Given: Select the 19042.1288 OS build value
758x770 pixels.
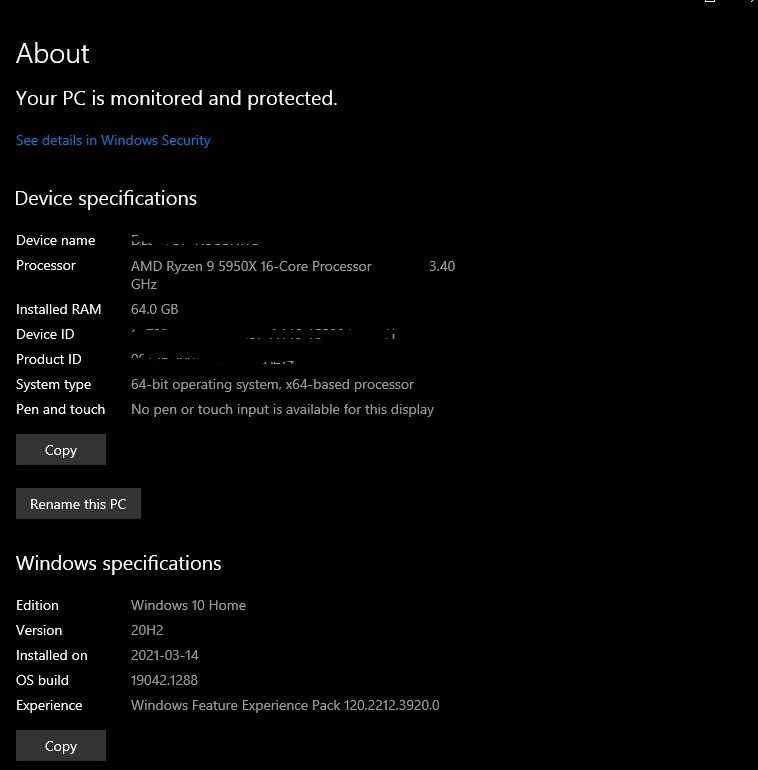Looking at the screenshot, I should [164, 680].
